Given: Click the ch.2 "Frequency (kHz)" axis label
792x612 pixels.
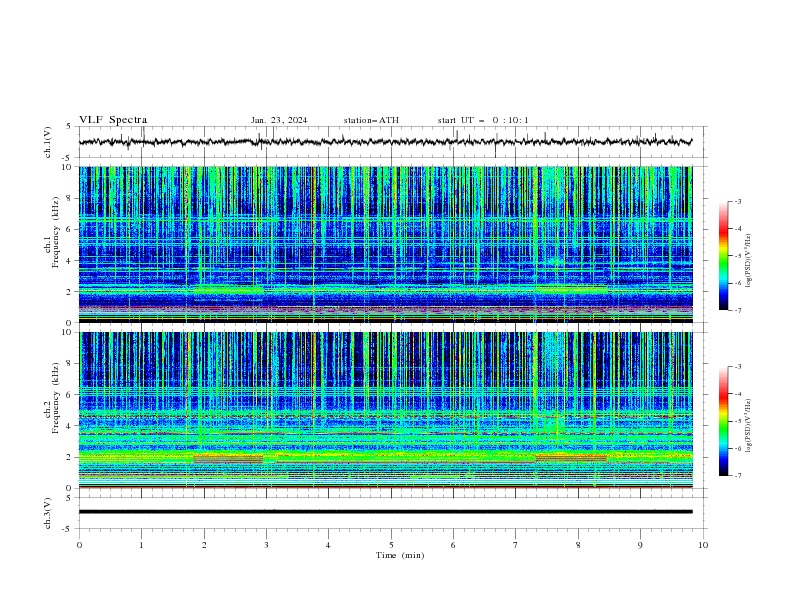Looking at the screenshot, I should click(x=55, y=398).
